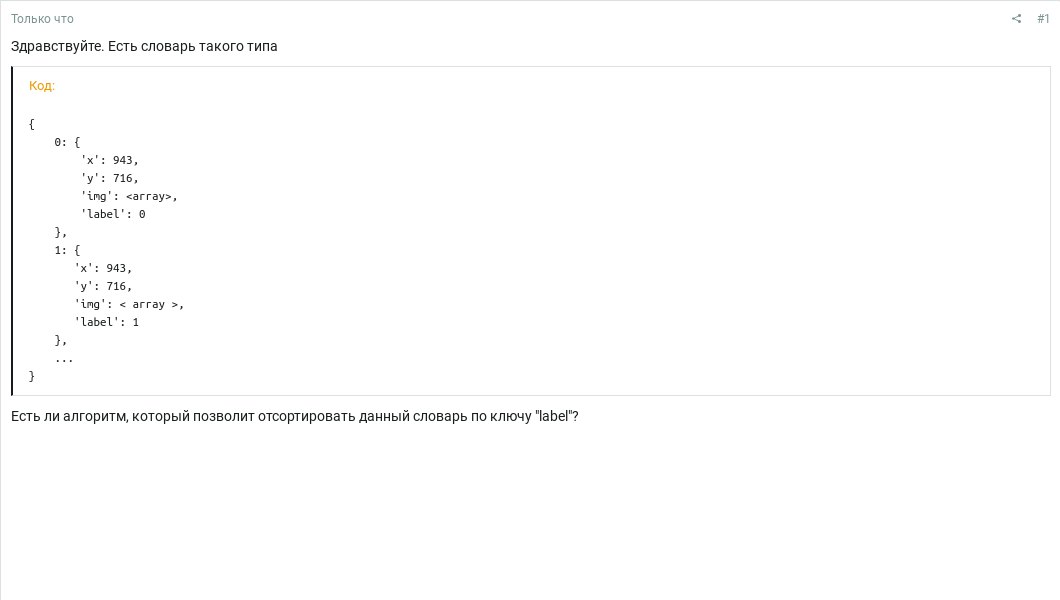Click the opening brace in the code block
This screenshot has width=1060, height=600.
click(31, 124)
